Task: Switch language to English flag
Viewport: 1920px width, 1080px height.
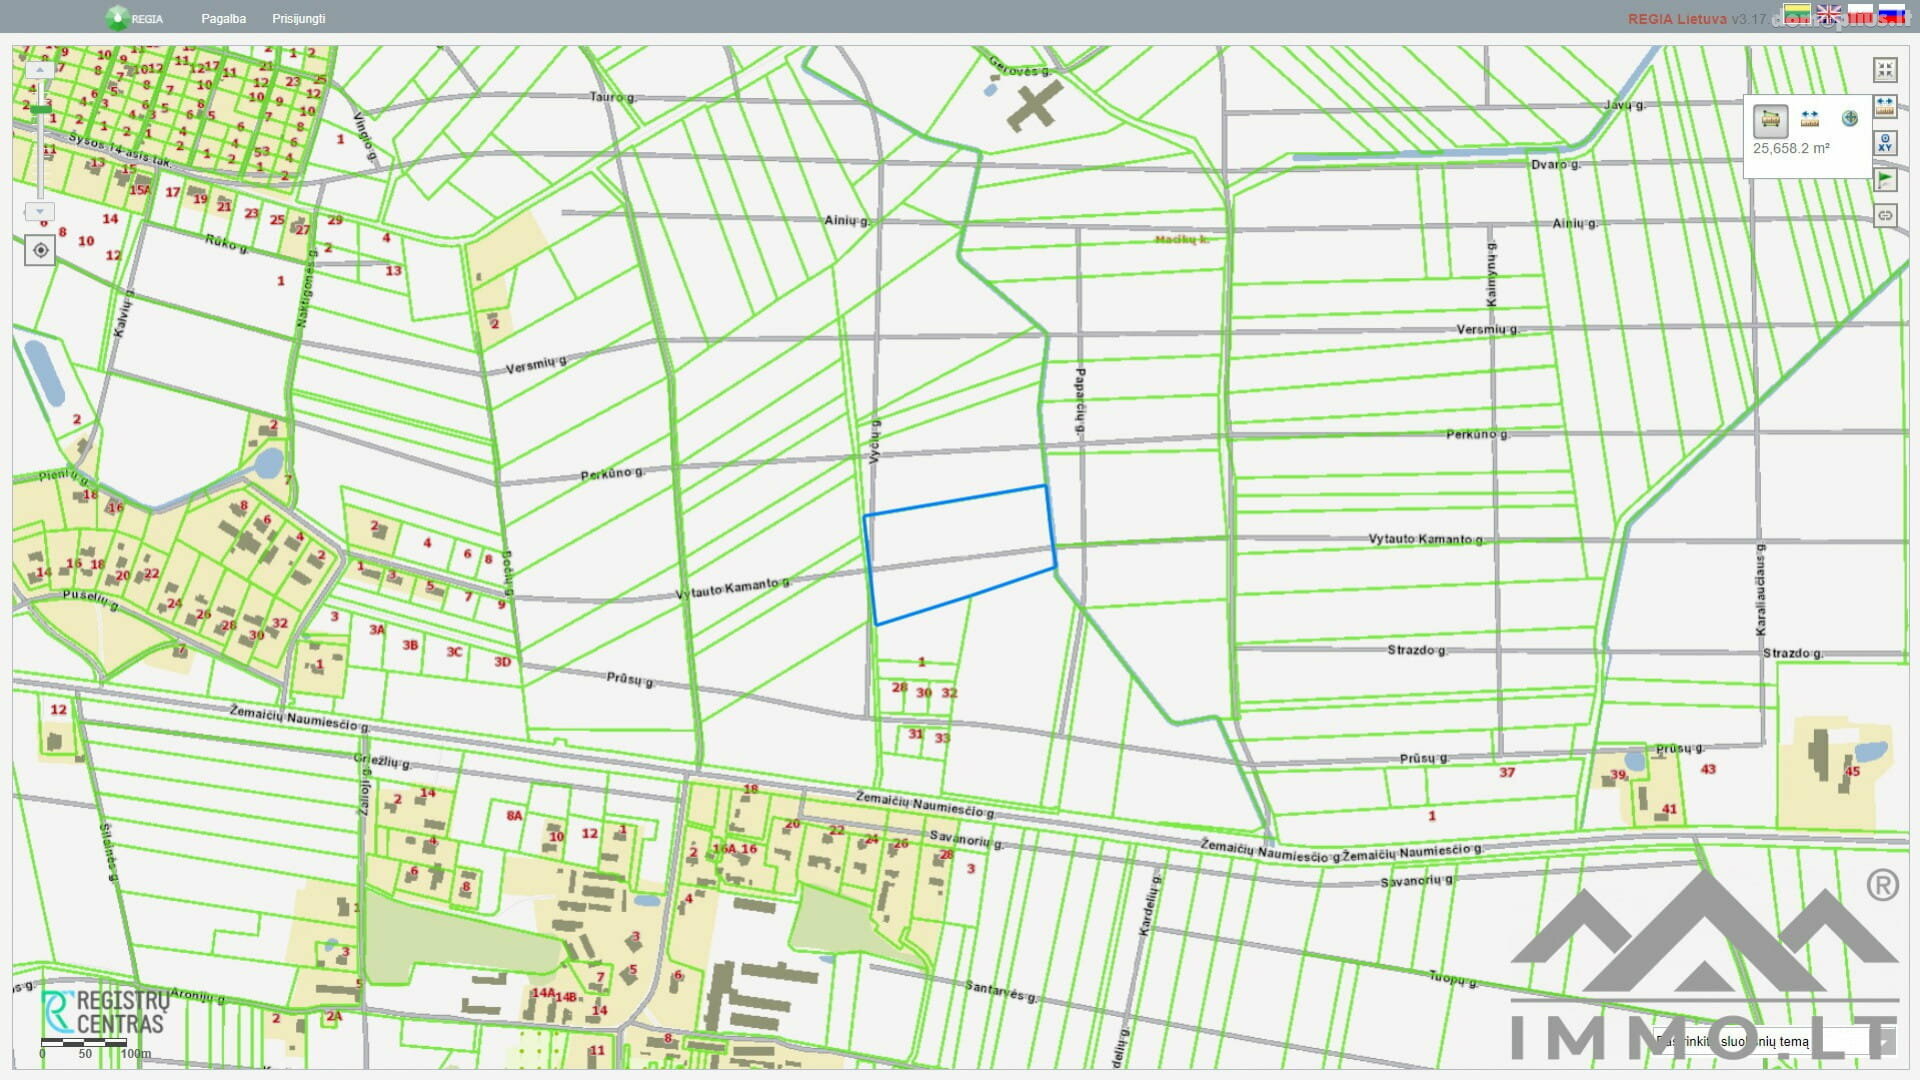Action: point(1828,14)
